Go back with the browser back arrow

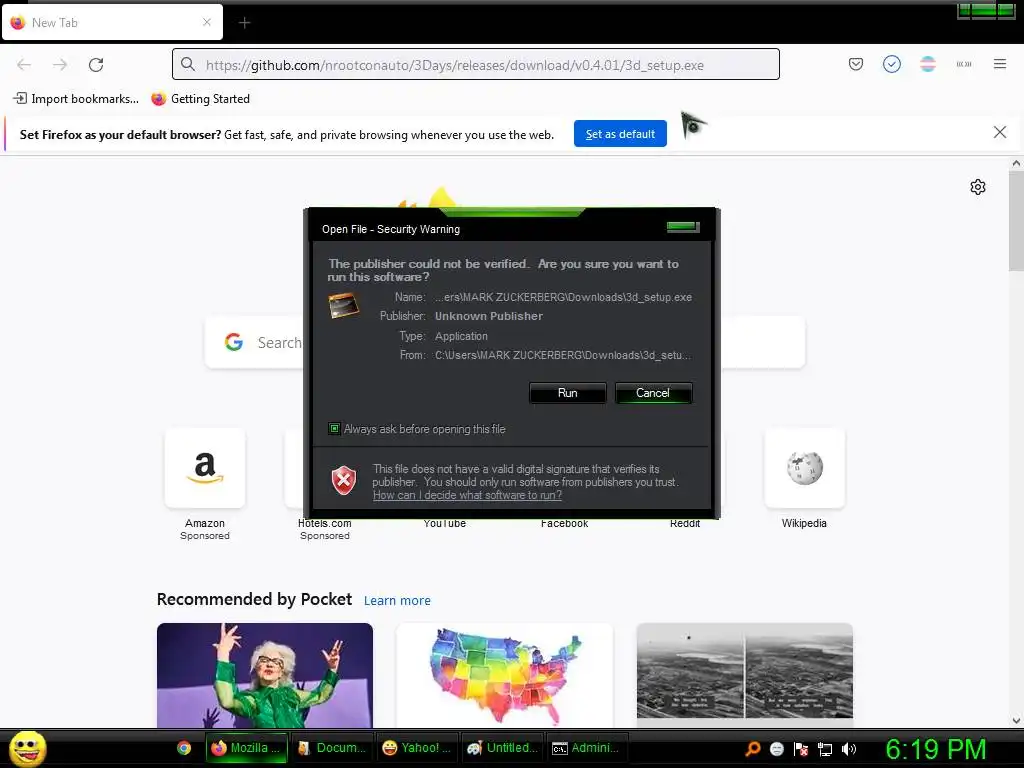point(24,65)
